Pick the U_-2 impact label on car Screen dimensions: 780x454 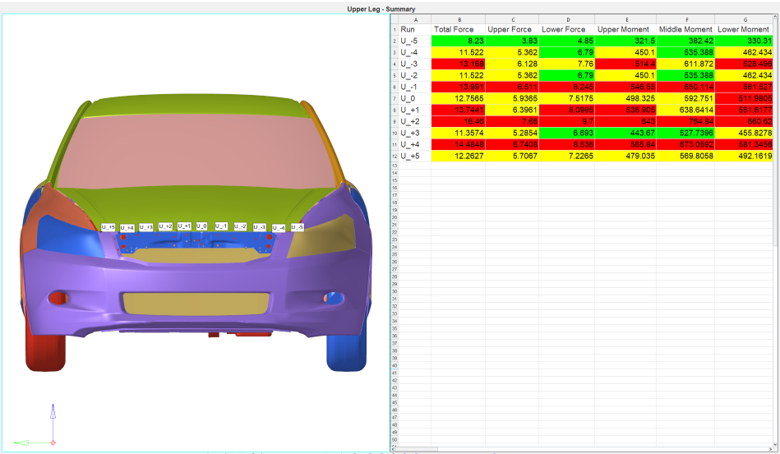point(240,227)
